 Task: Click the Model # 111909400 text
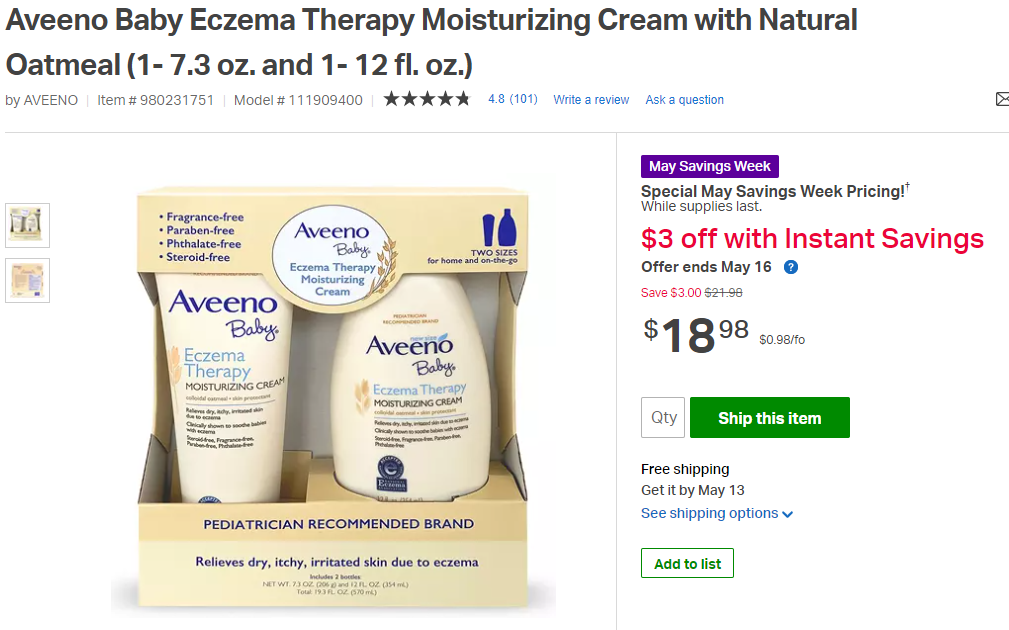(x=298, y=100)
